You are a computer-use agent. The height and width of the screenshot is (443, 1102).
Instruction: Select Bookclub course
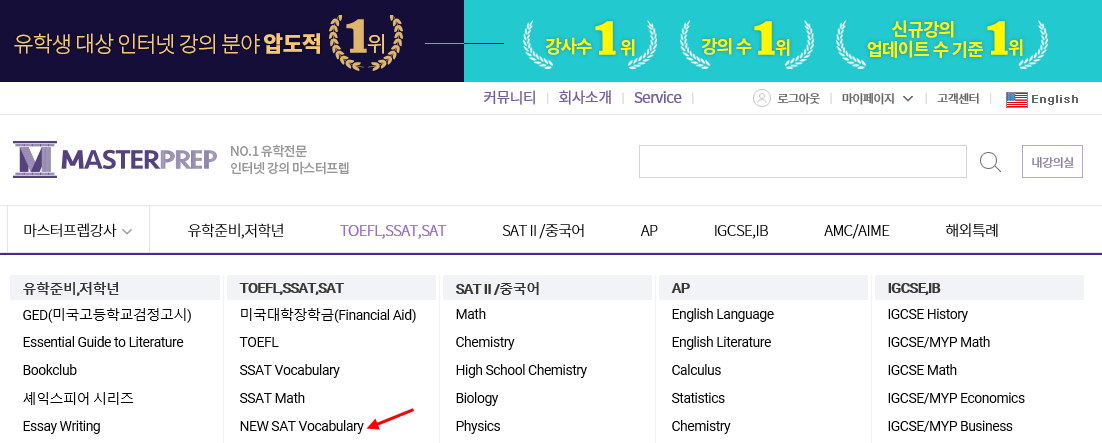click(x=50, y=370)
